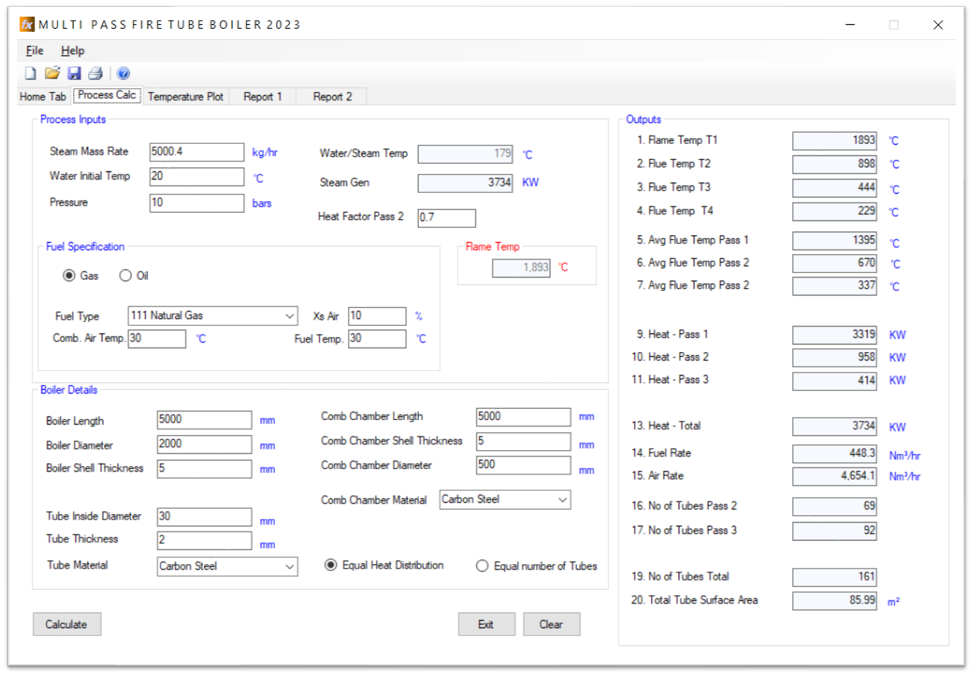This screenshot has width=973, height=676.
Task: Click the Print toolbar icon
Action: pos(96,73)
